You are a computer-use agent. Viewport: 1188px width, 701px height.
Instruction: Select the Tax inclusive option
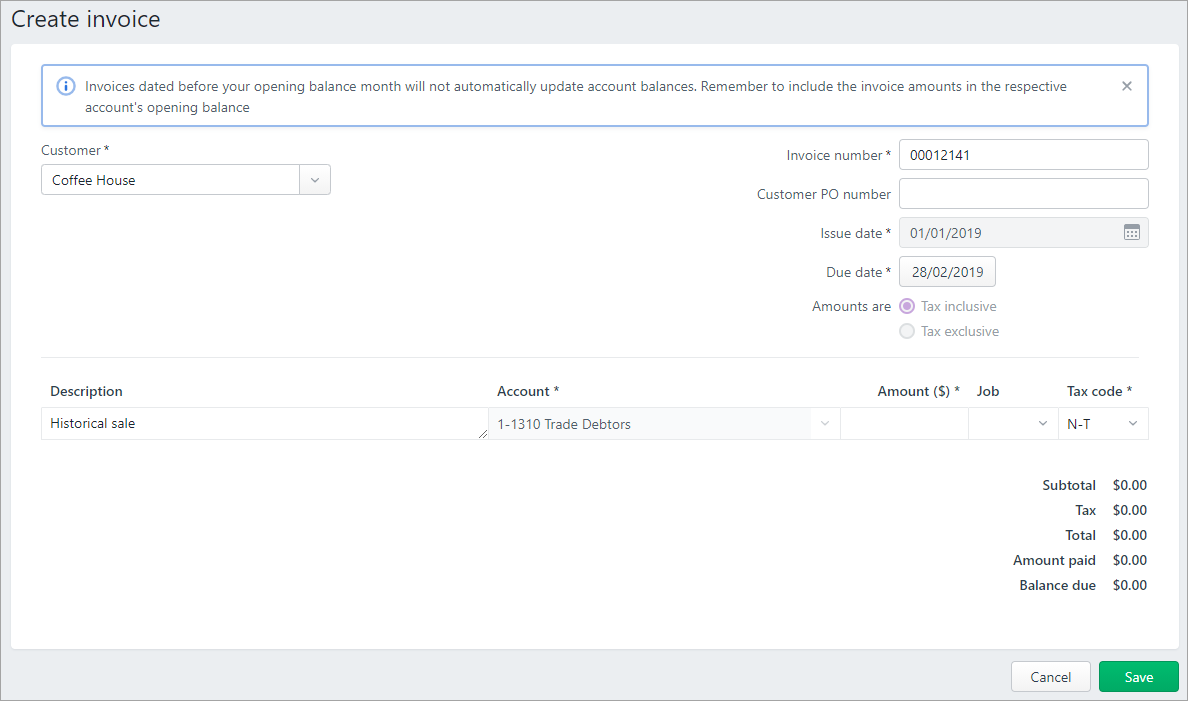906,306
